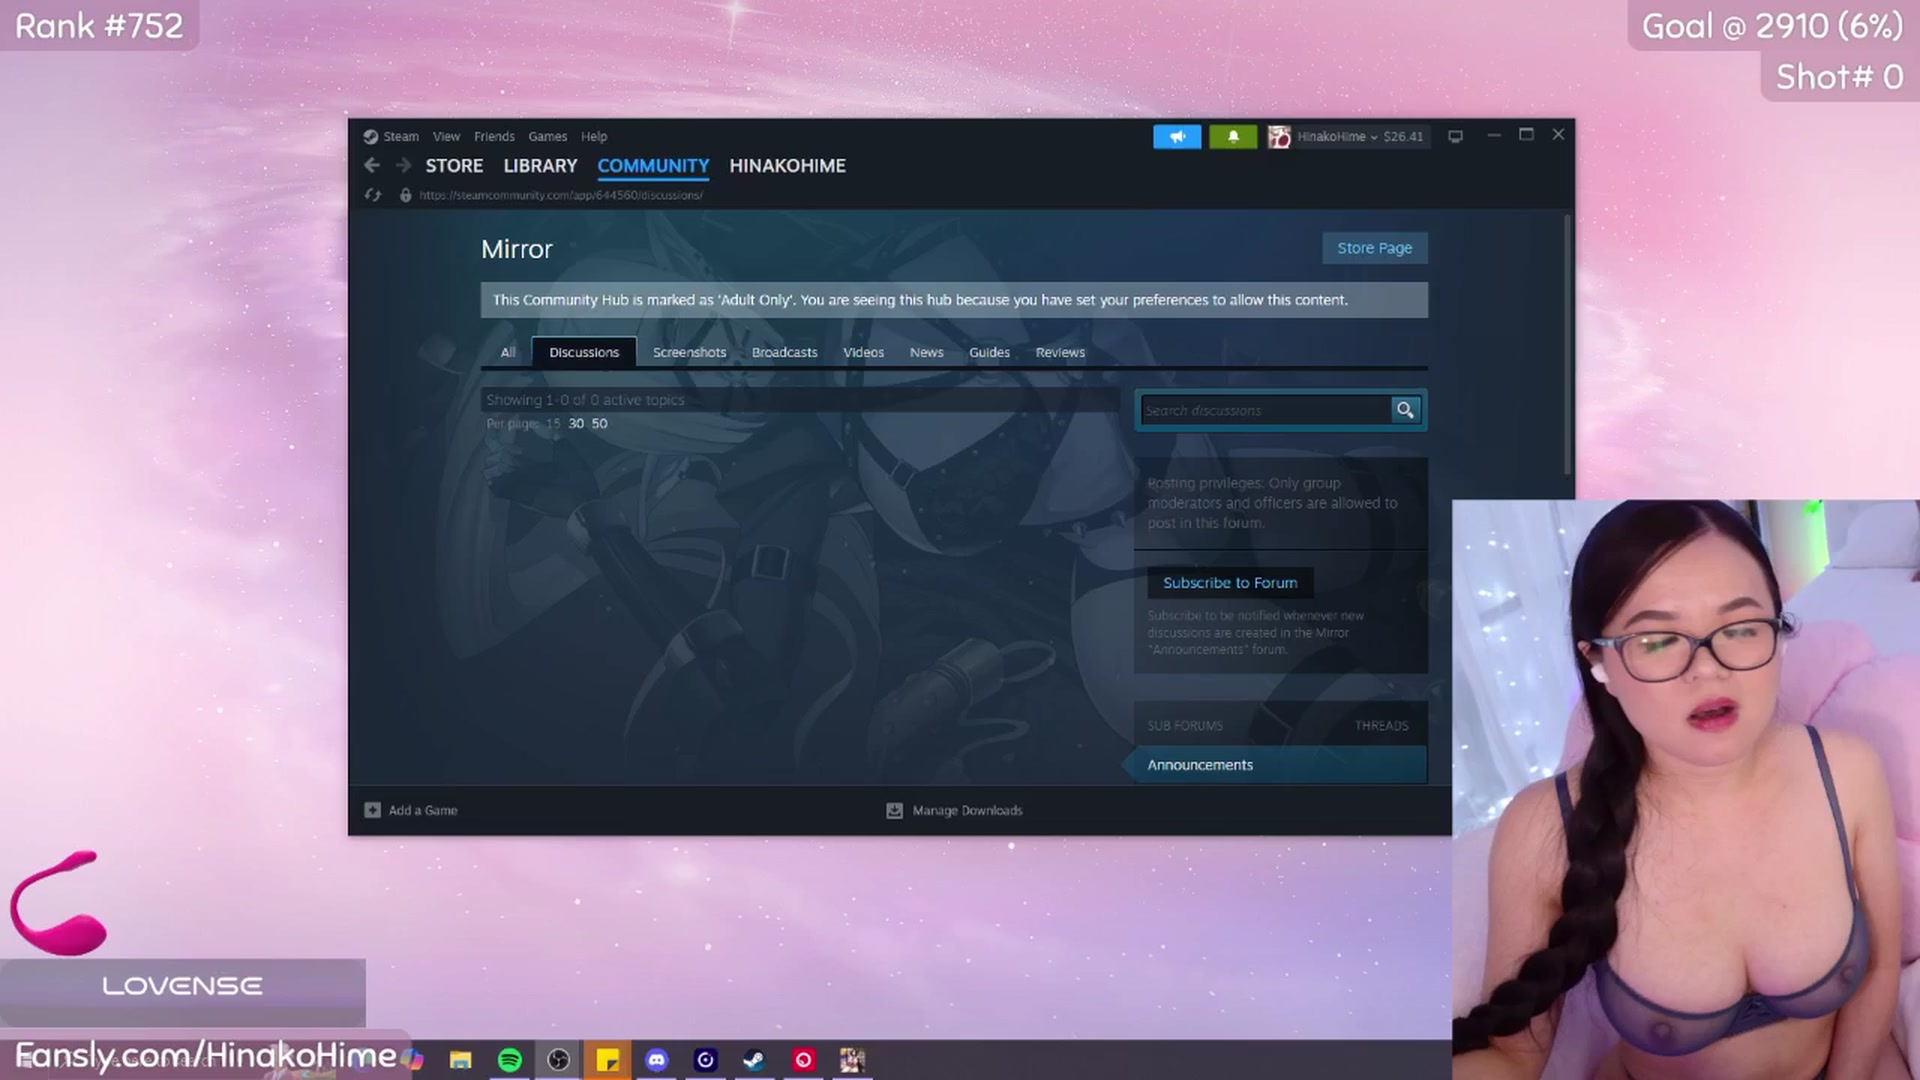Switch to the Broadcasts tab
Screen dimensions: 1920x1080
pyautogui.click(x=784, y=352)
